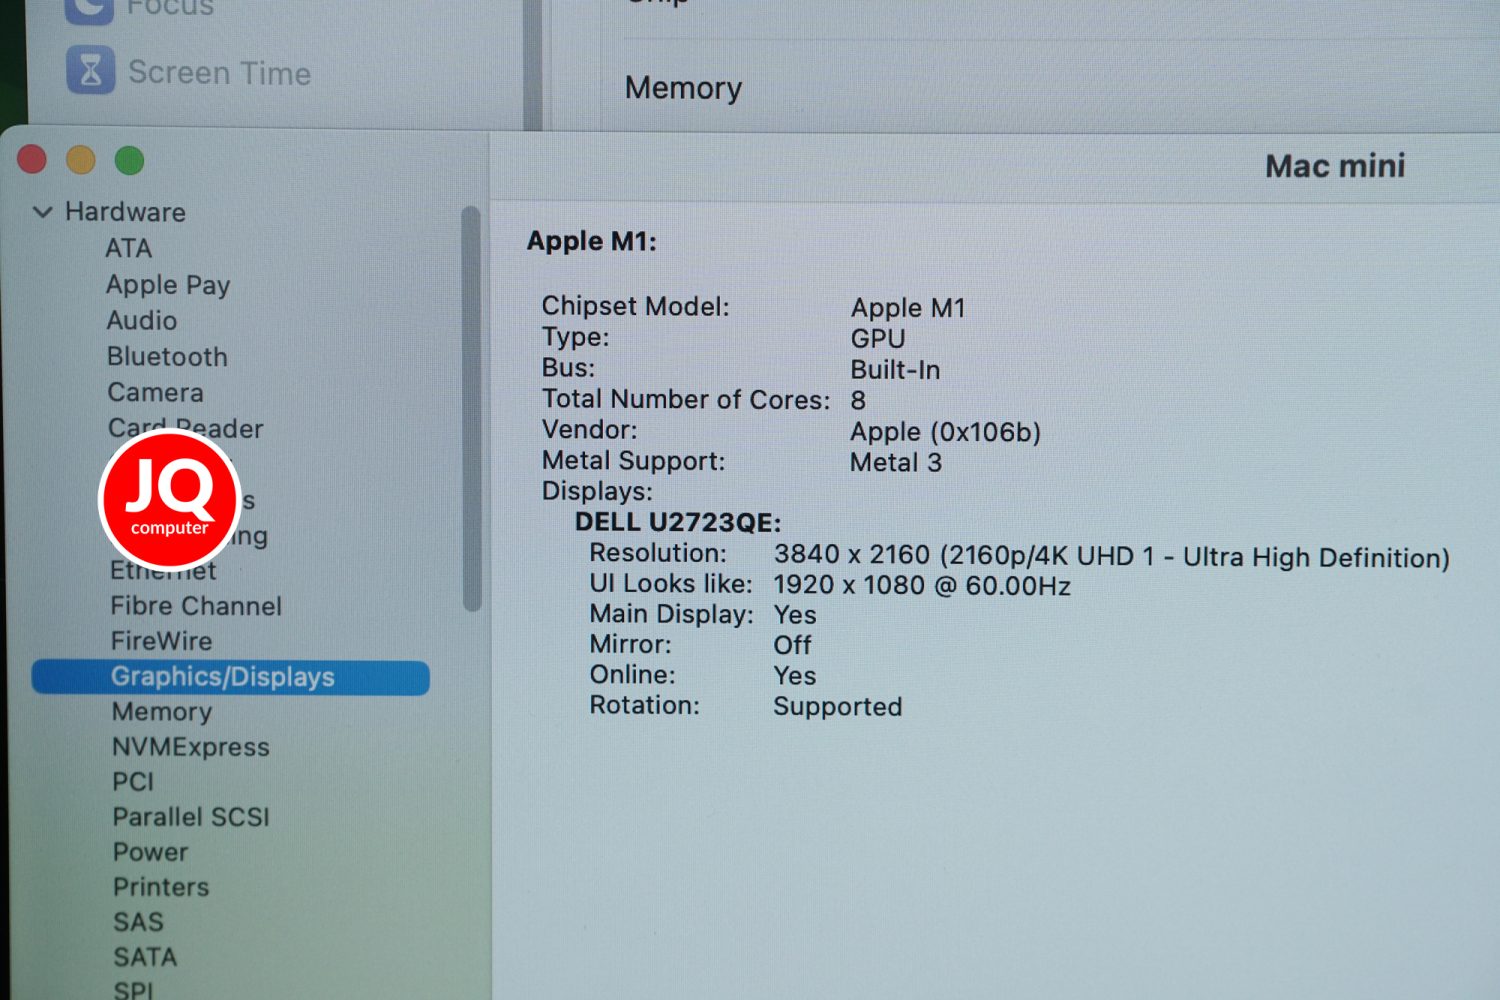The image size is (1500, 1000).
Task: Select SPI at sidebar bottom
Action: tap(133, 989)
